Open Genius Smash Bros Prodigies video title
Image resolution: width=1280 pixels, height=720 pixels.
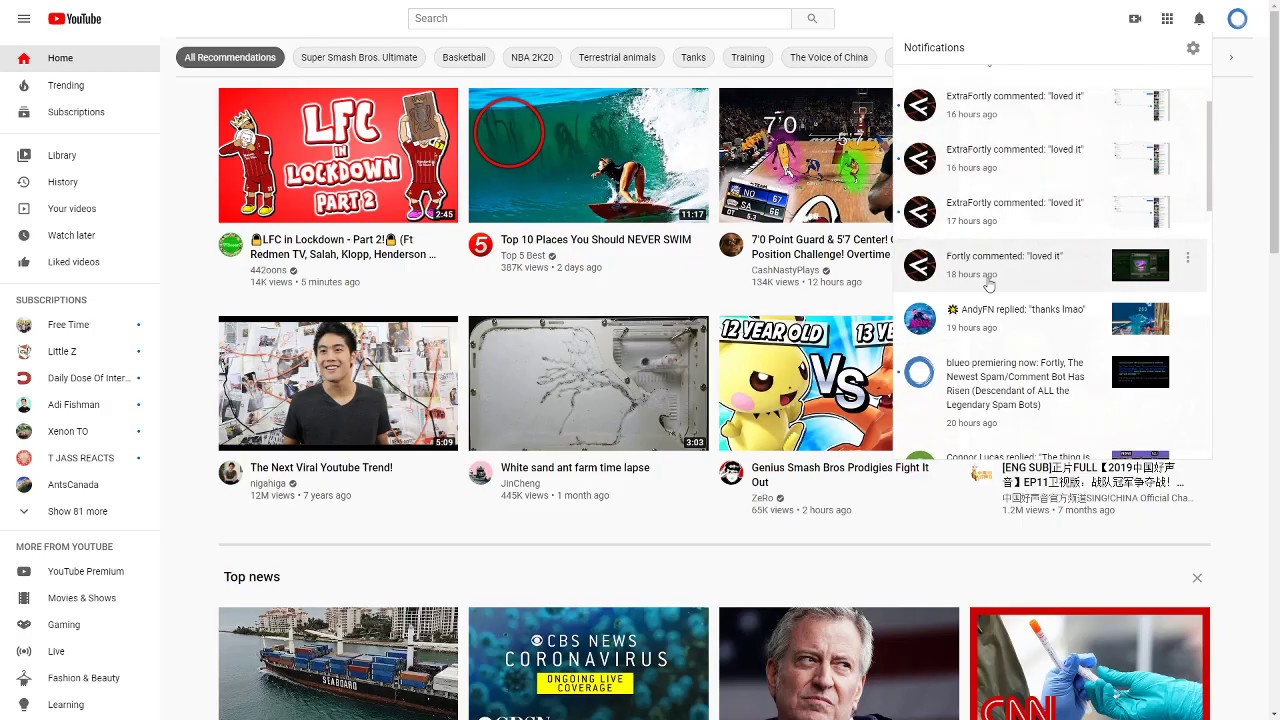pyautogui.click(x=840, y=474)
